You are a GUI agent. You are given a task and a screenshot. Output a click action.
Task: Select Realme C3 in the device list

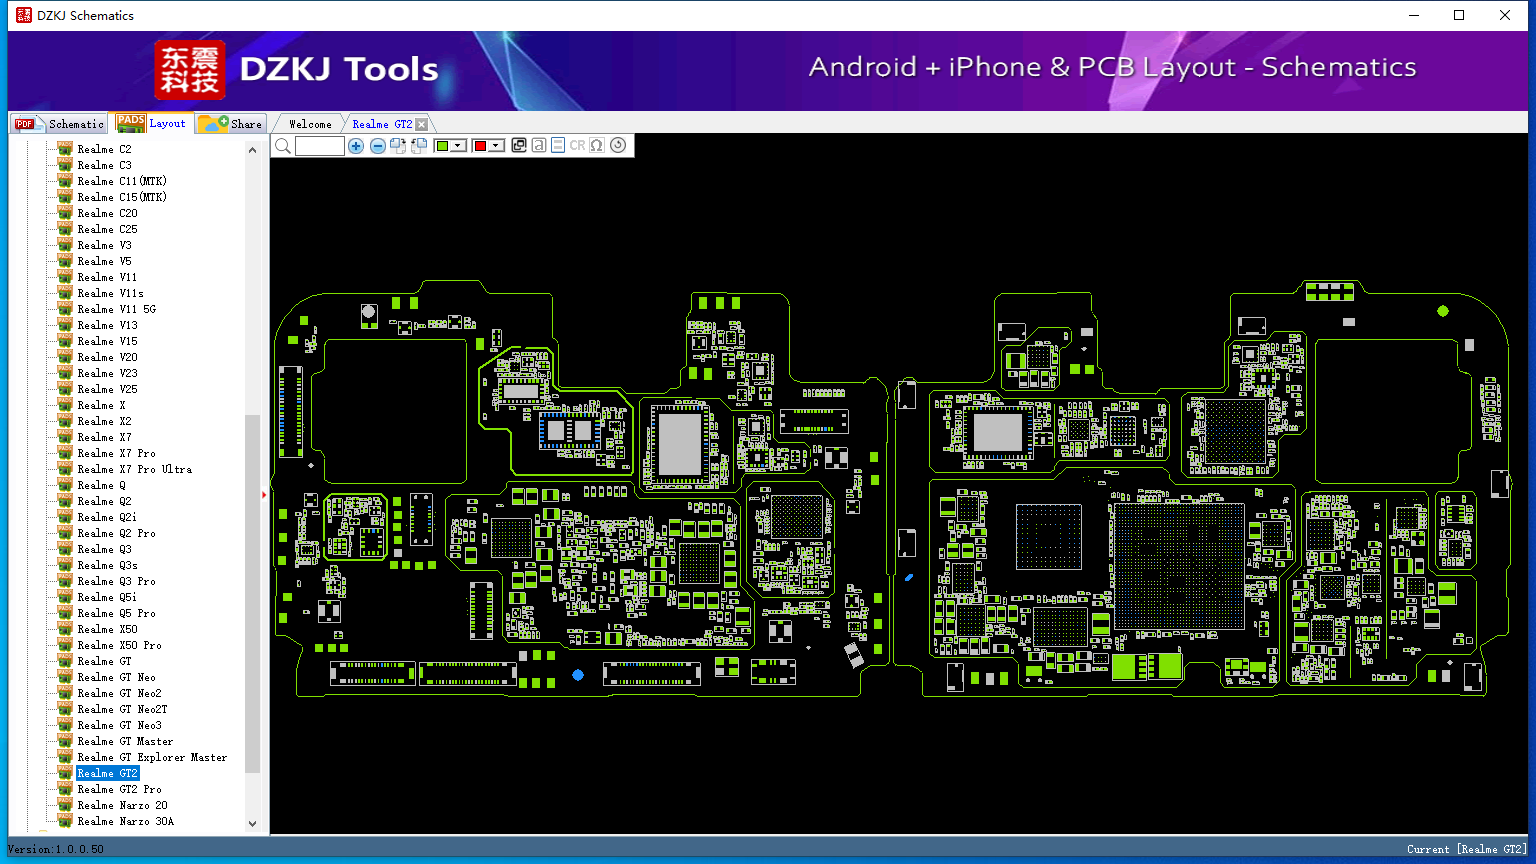tap(104, 165)
